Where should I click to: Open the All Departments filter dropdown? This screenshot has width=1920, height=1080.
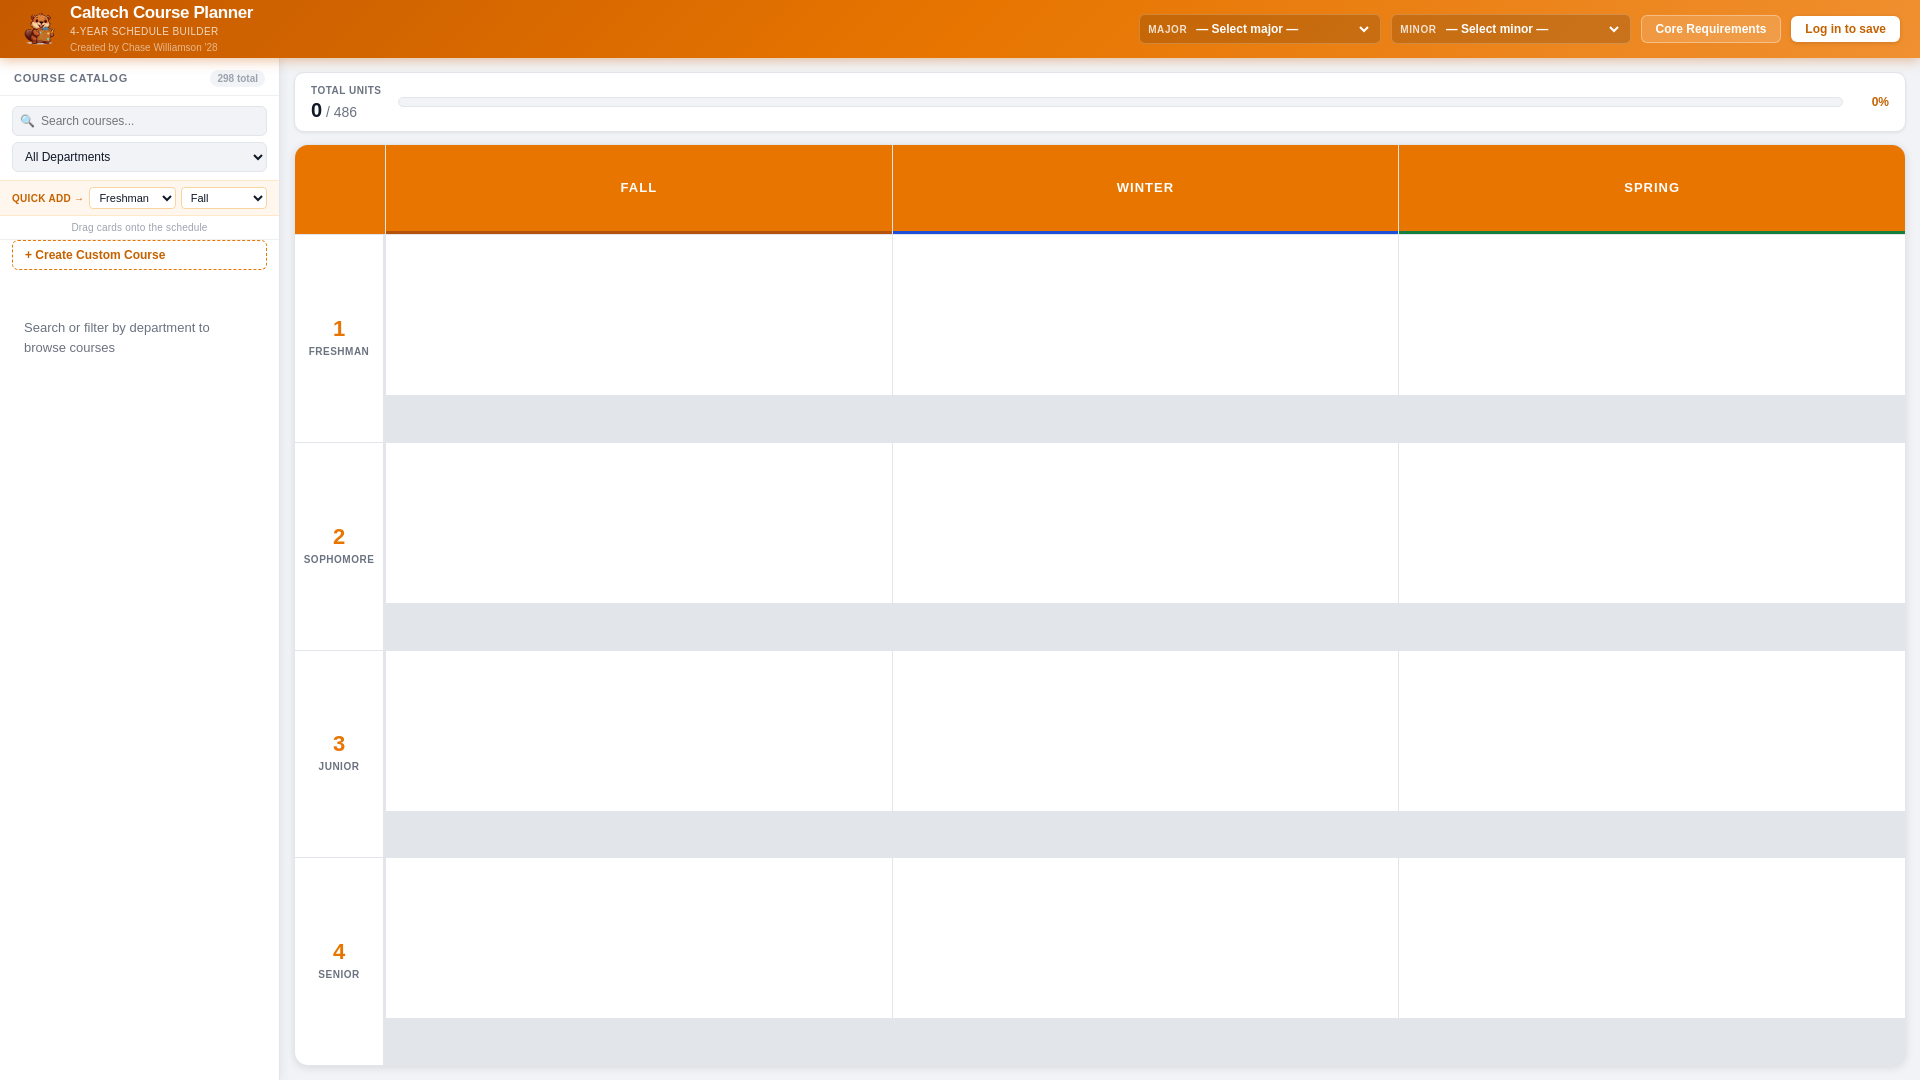(139, 157)
